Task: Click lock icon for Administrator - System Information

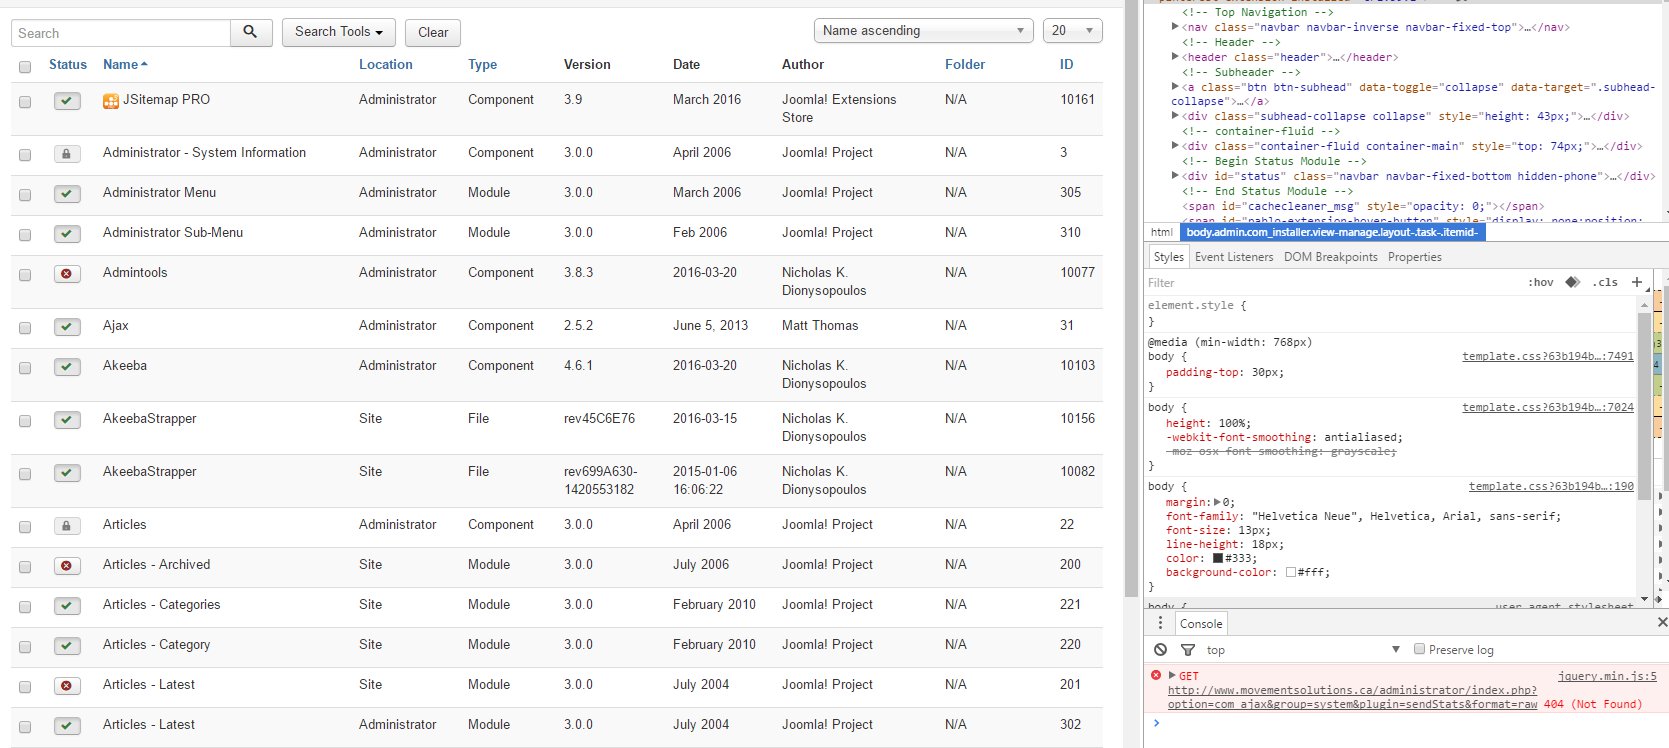Action: click(67, 154)
